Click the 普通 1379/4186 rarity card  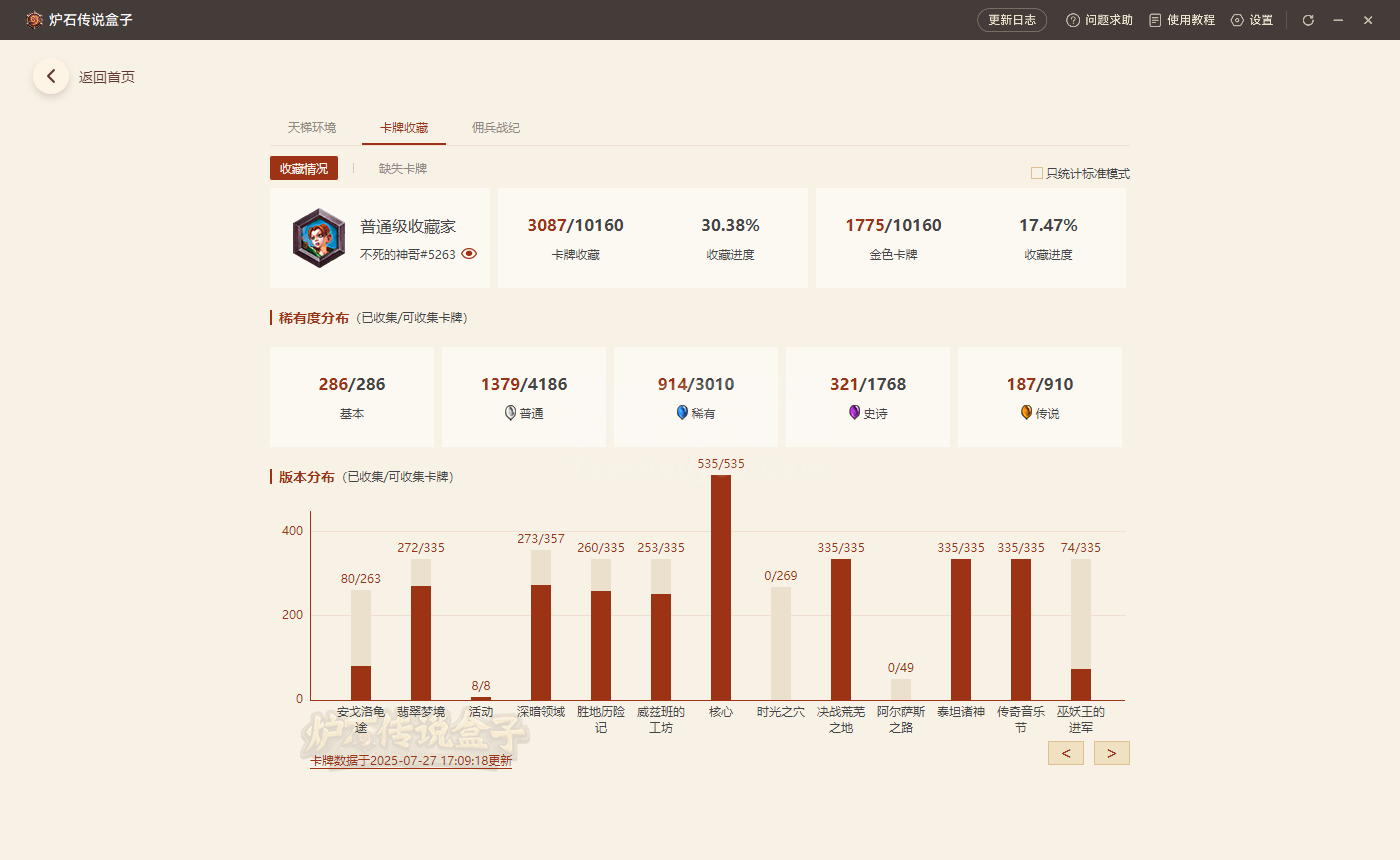click(x=524, y=397)
